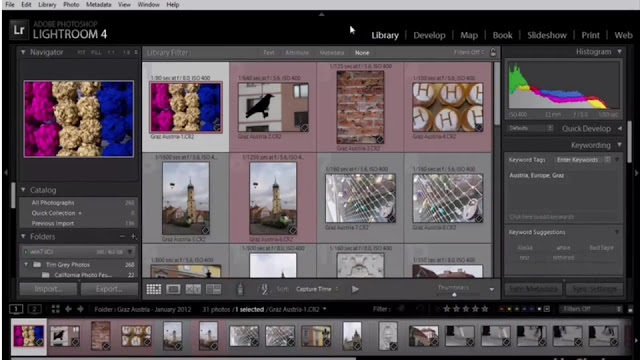Lock the Library Filter padlock

pyautogui.click(x=493, y=52)
